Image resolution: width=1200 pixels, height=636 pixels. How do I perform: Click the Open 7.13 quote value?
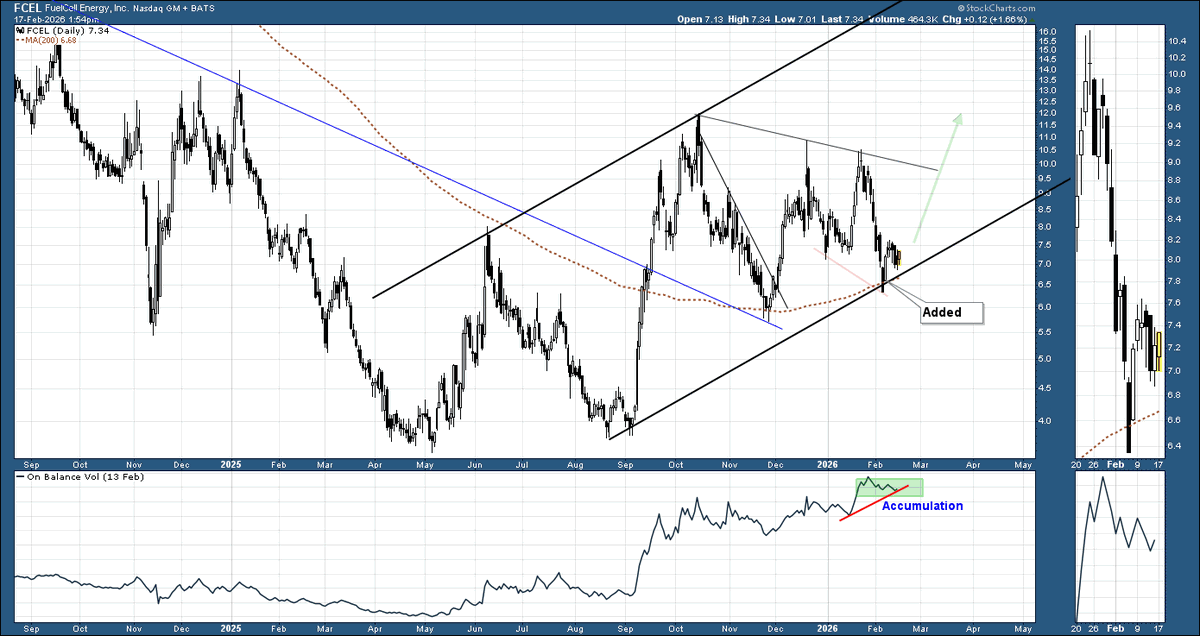(x=700, y=19)
